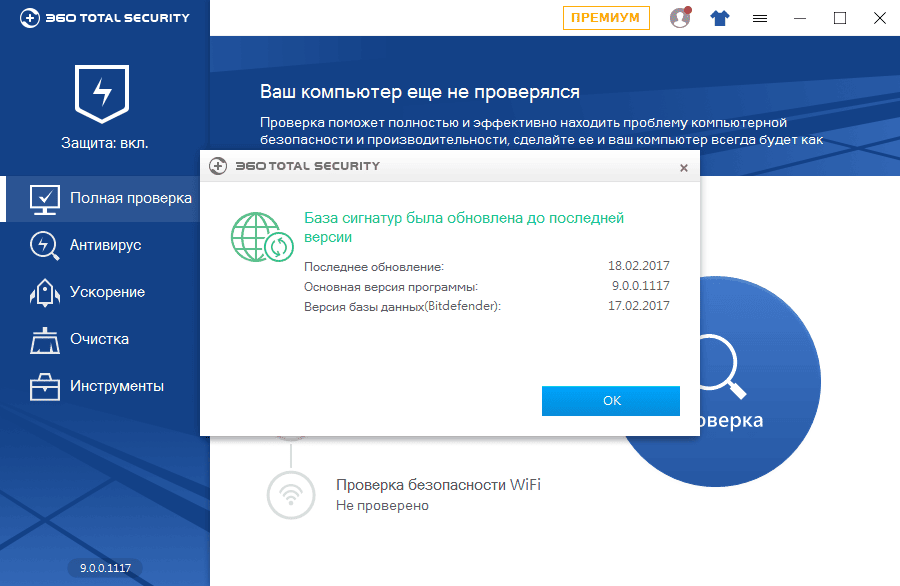
Task: Open the Ускорение section
Action: point(103,293)
